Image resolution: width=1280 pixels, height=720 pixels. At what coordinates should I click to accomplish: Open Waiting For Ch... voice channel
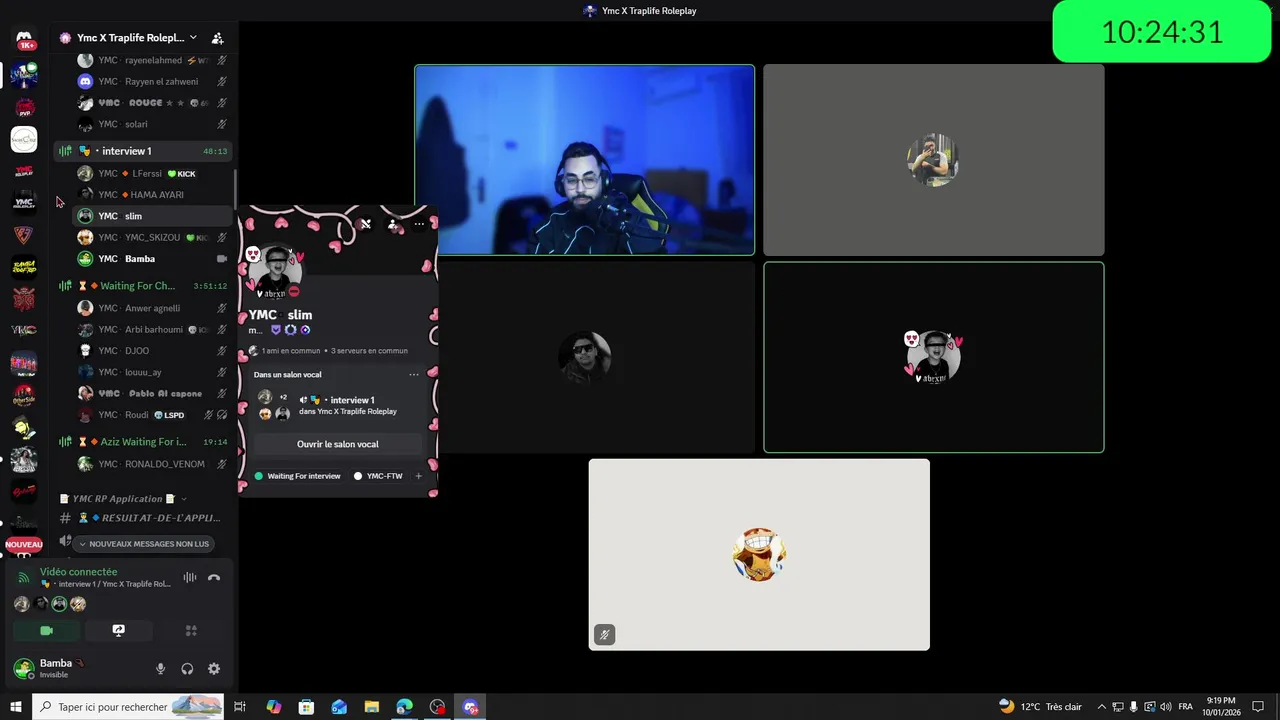tap(143, 286)
